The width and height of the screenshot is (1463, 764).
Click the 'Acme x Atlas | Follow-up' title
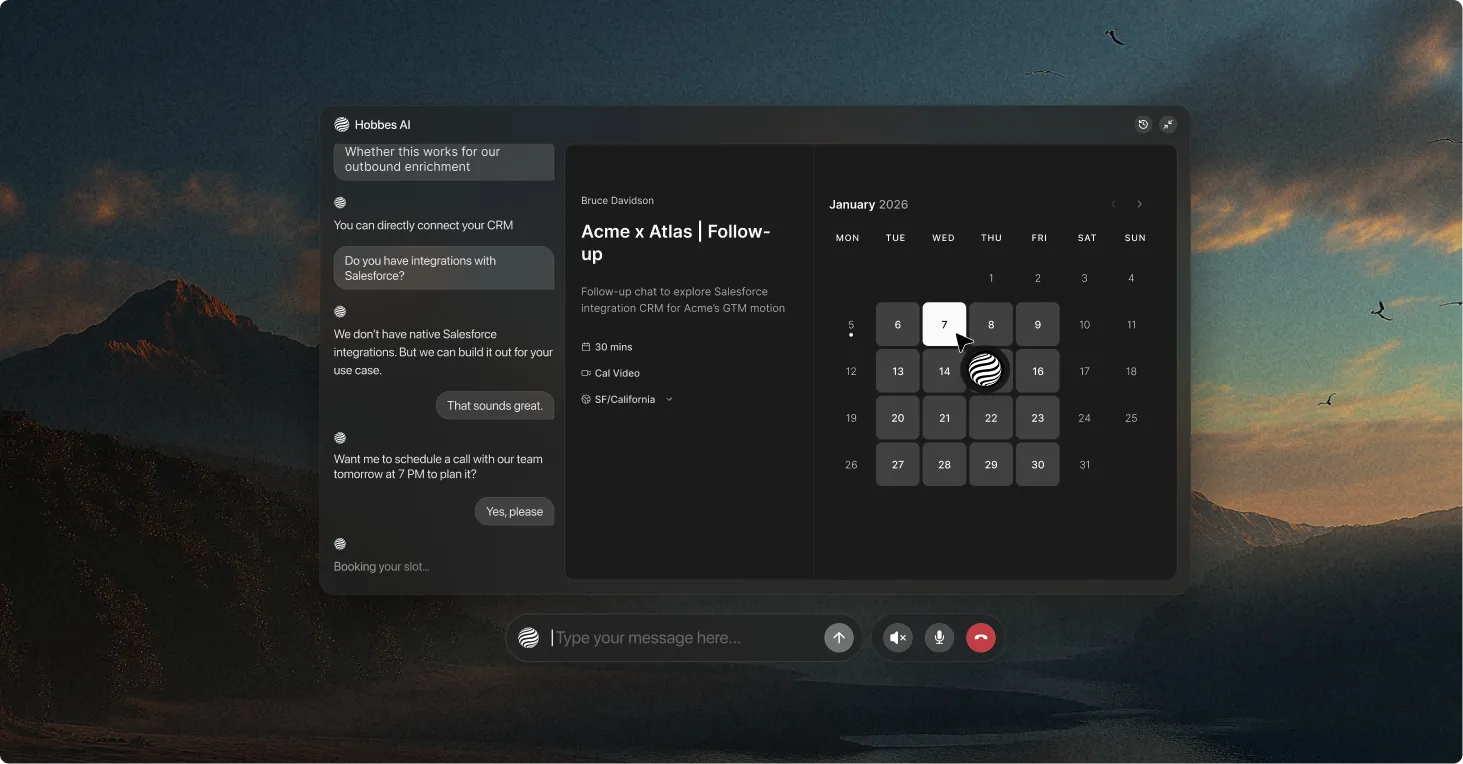tap(676, 243)
